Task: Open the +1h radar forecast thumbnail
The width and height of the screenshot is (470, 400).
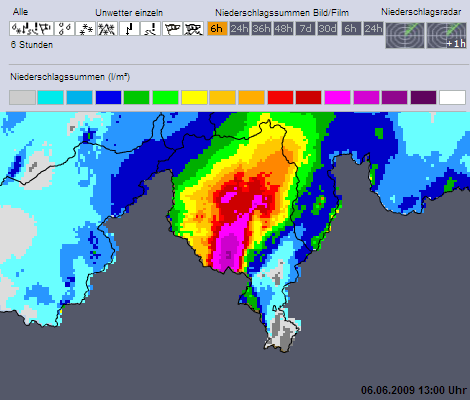Action: pos(447,35)
